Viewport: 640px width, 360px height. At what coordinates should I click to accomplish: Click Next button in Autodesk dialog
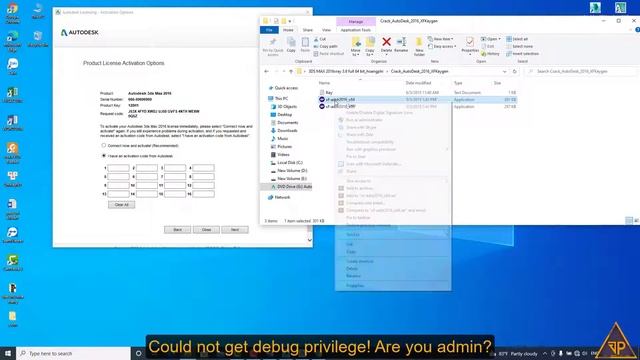235,230
